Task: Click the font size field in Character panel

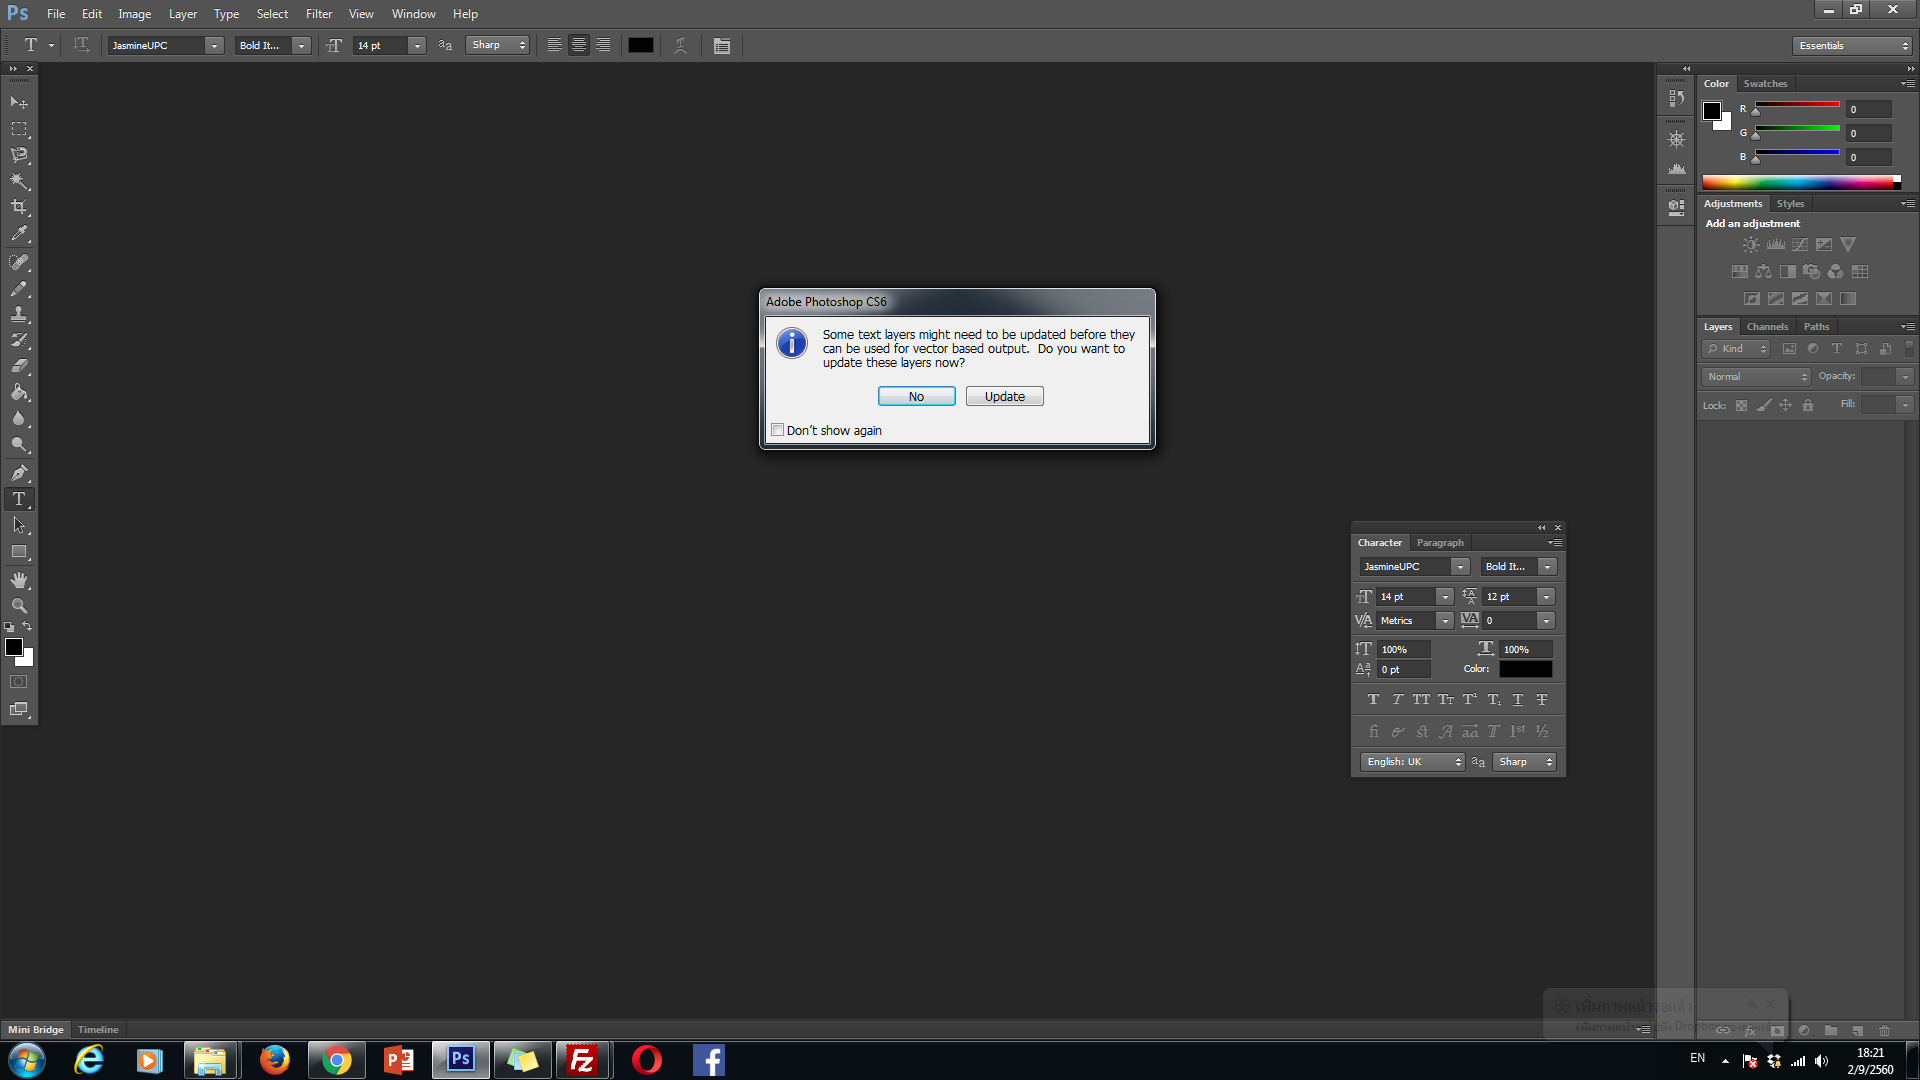Action: (1404, 597)
